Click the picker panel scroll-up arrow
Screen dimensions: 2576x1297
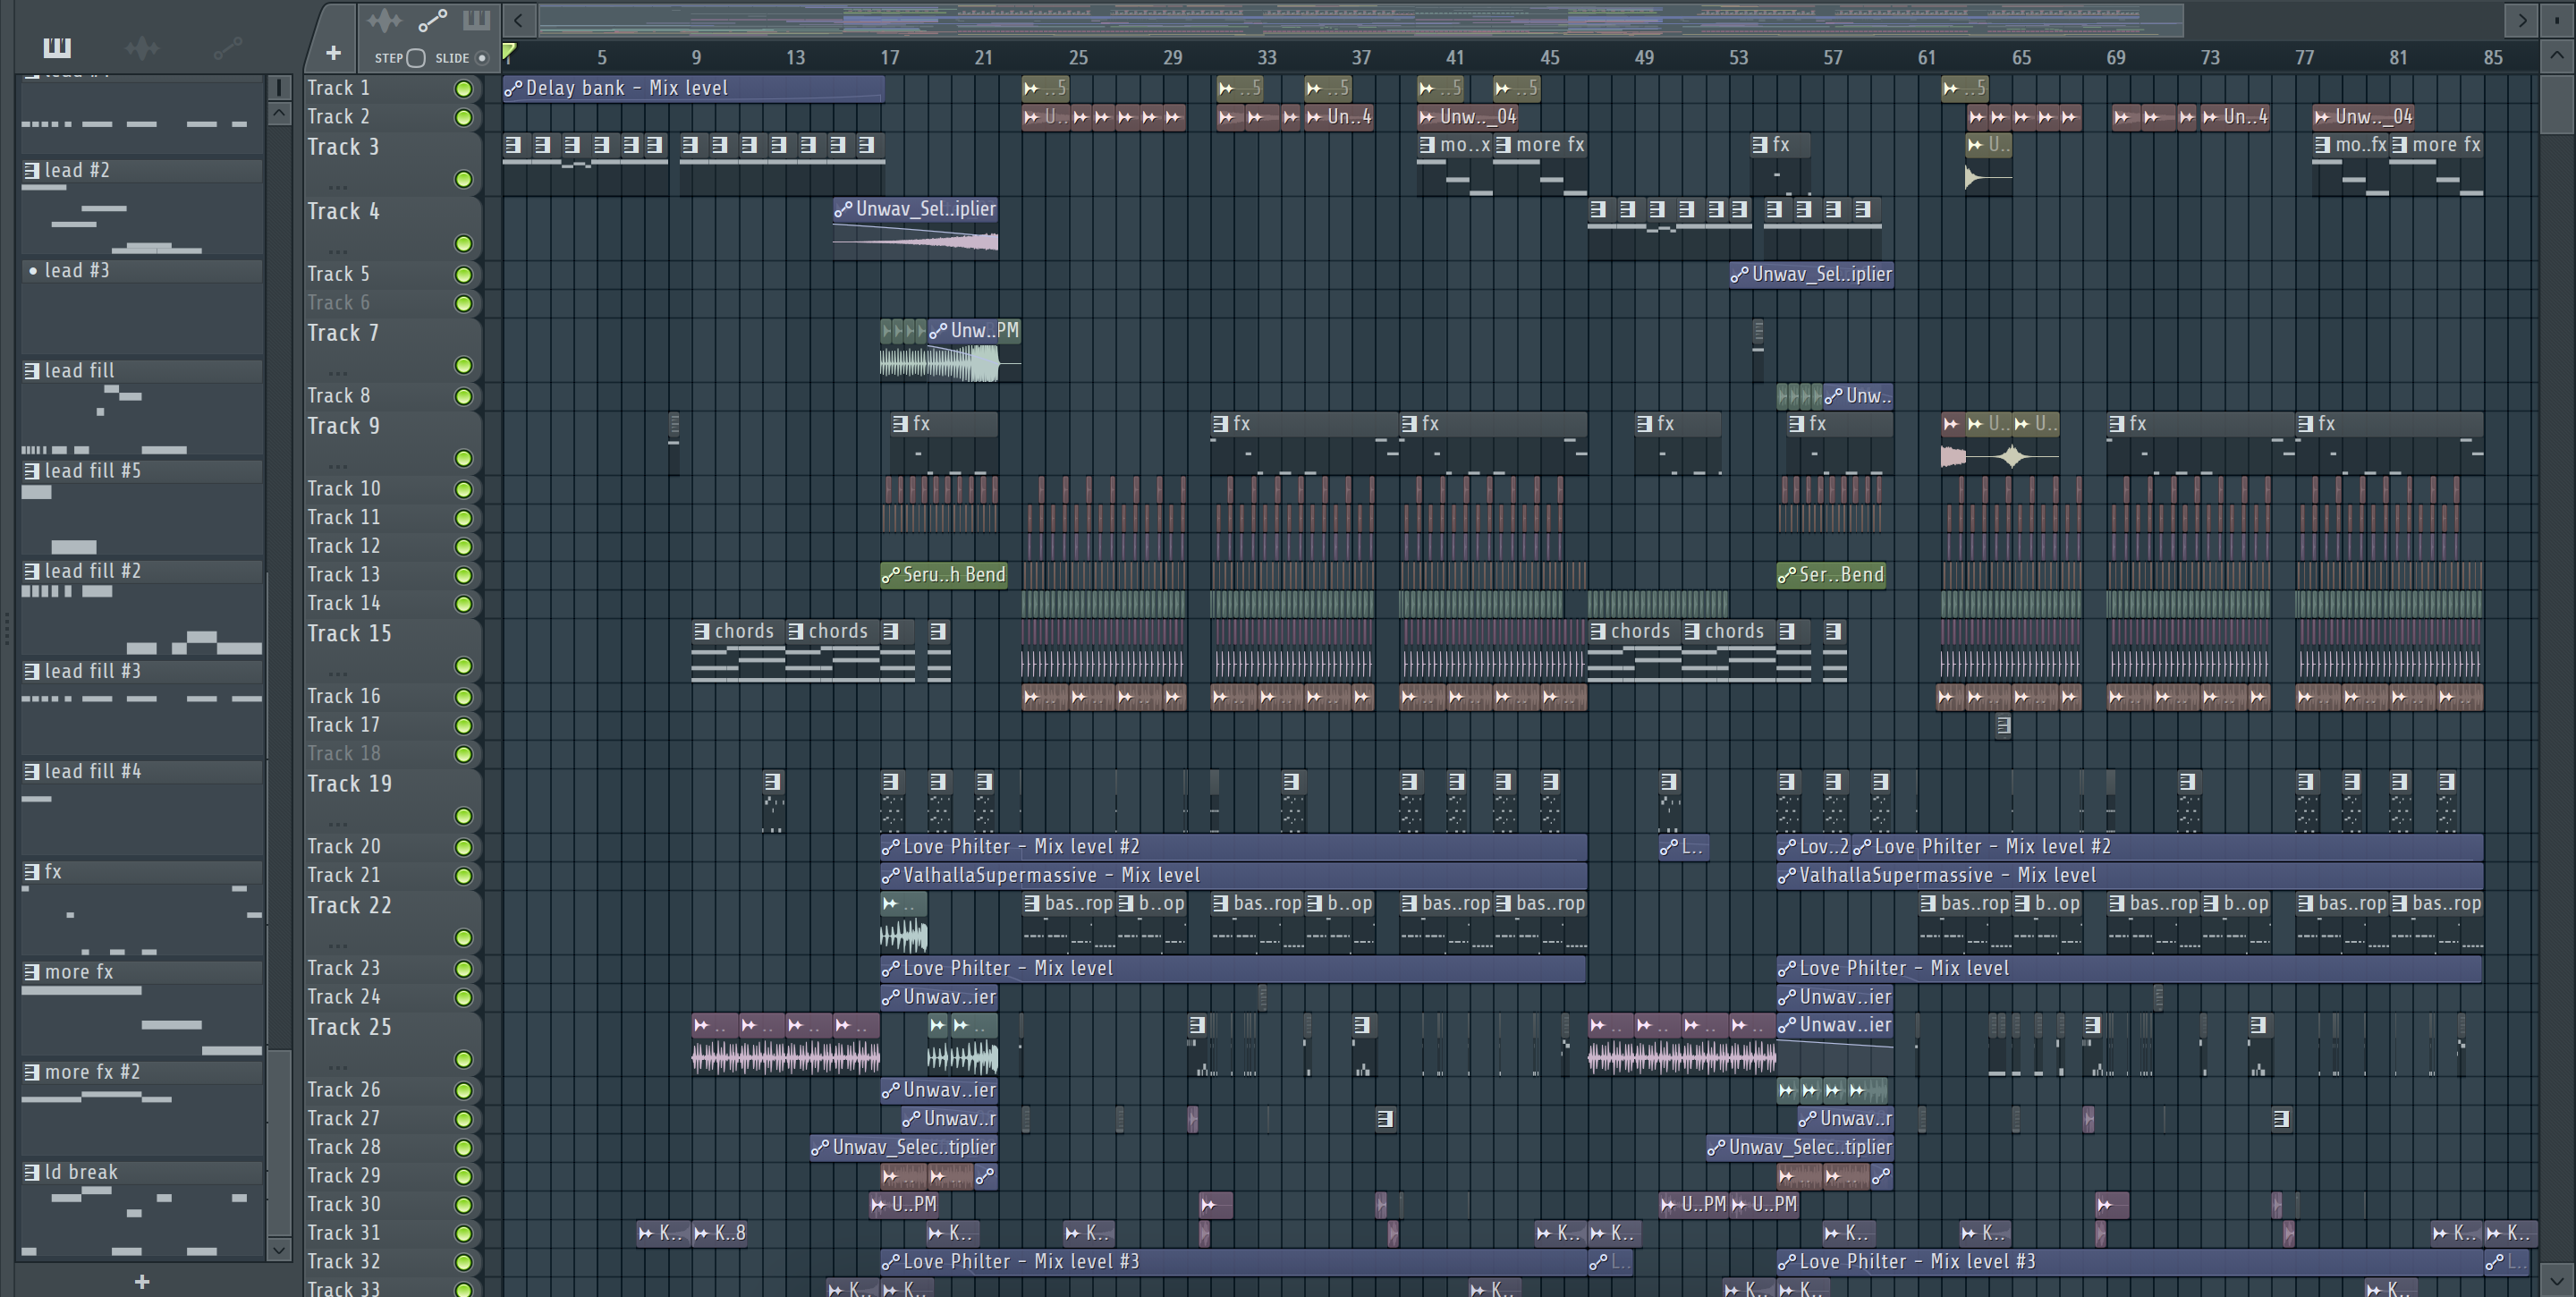tap(279, 113)
